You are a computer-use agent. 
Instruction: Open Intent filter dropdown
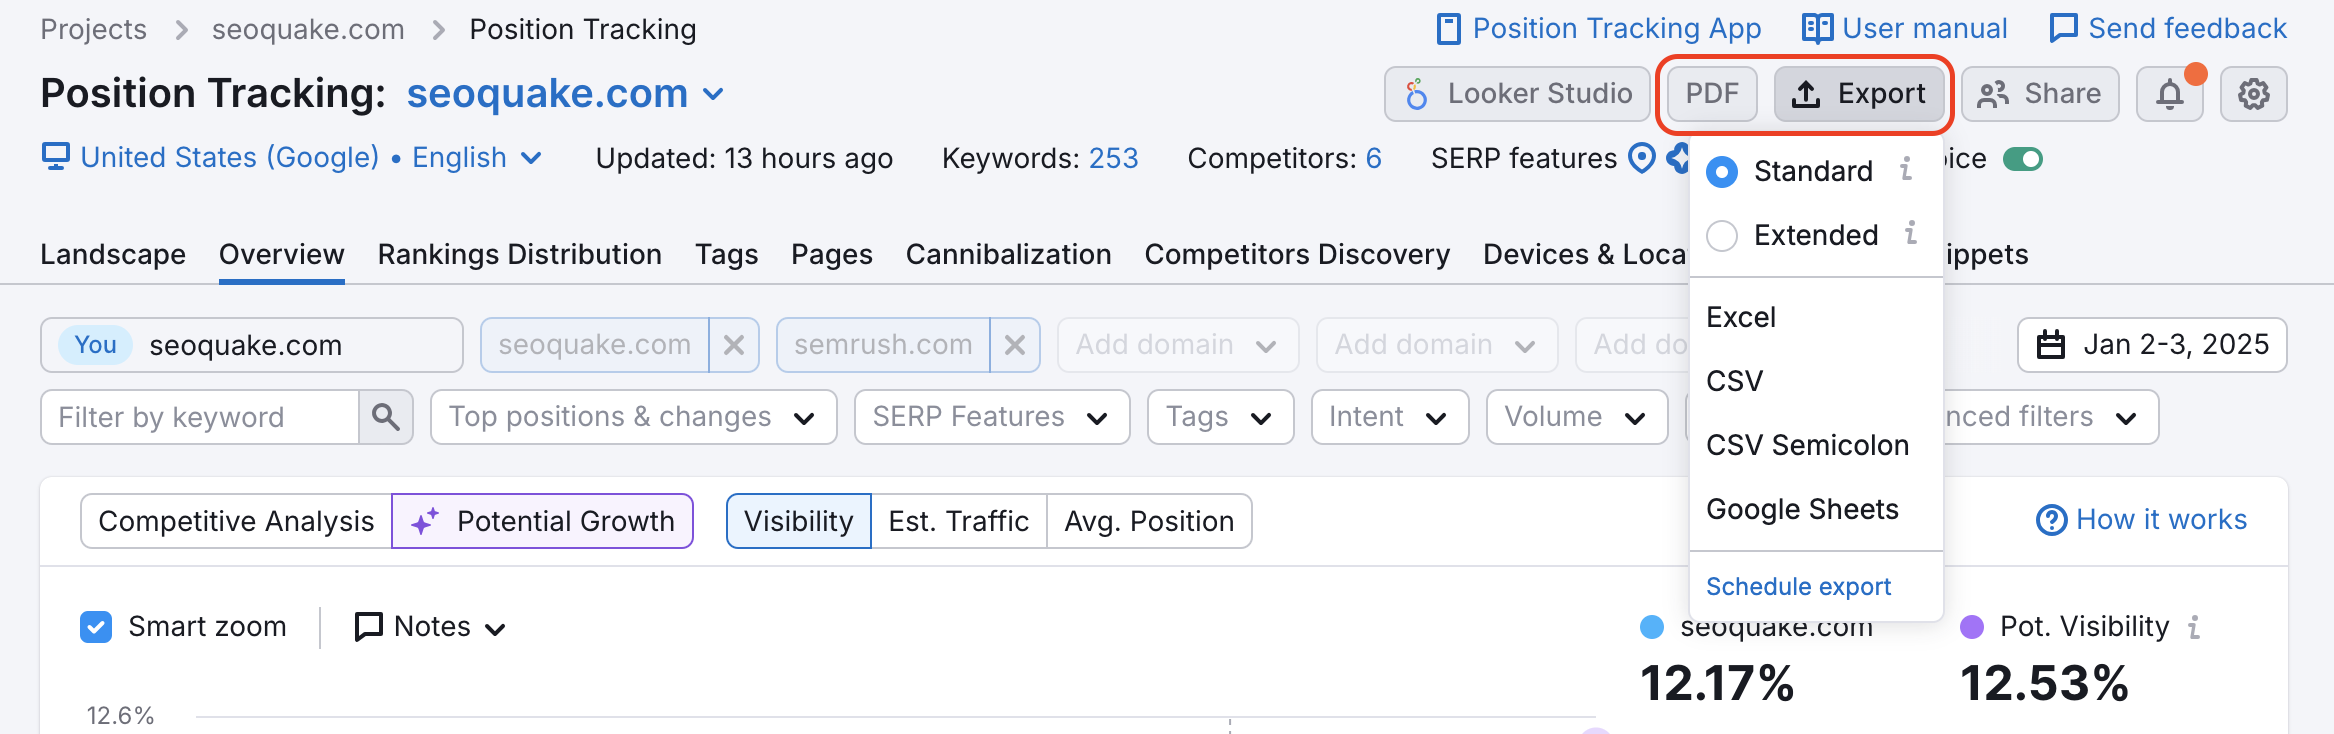point(1390,417)
